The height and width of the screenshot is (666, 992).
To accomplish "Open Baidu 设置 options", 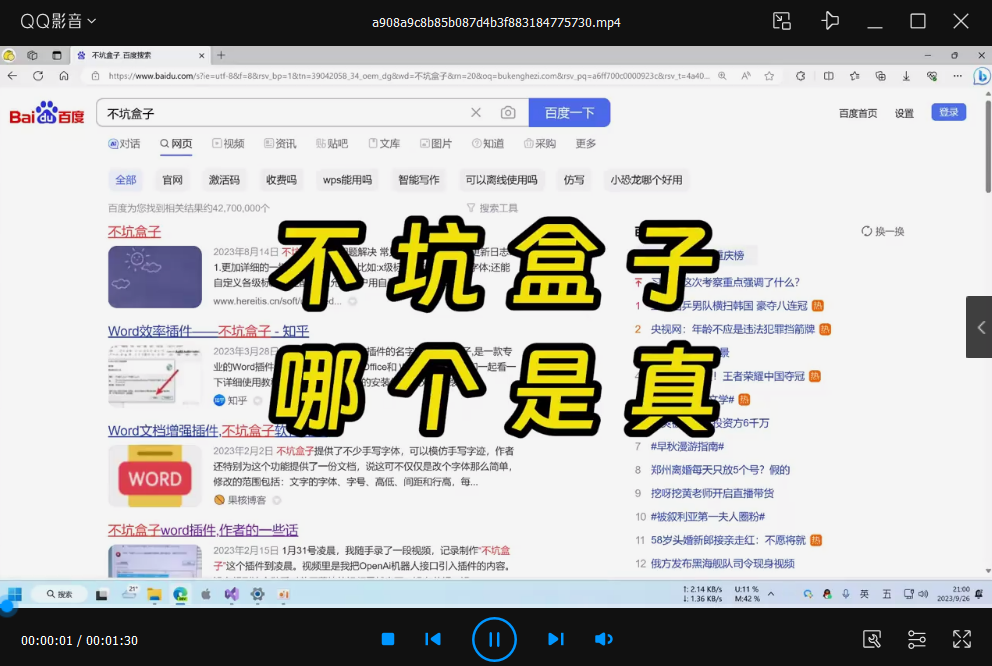I will 904,113.
